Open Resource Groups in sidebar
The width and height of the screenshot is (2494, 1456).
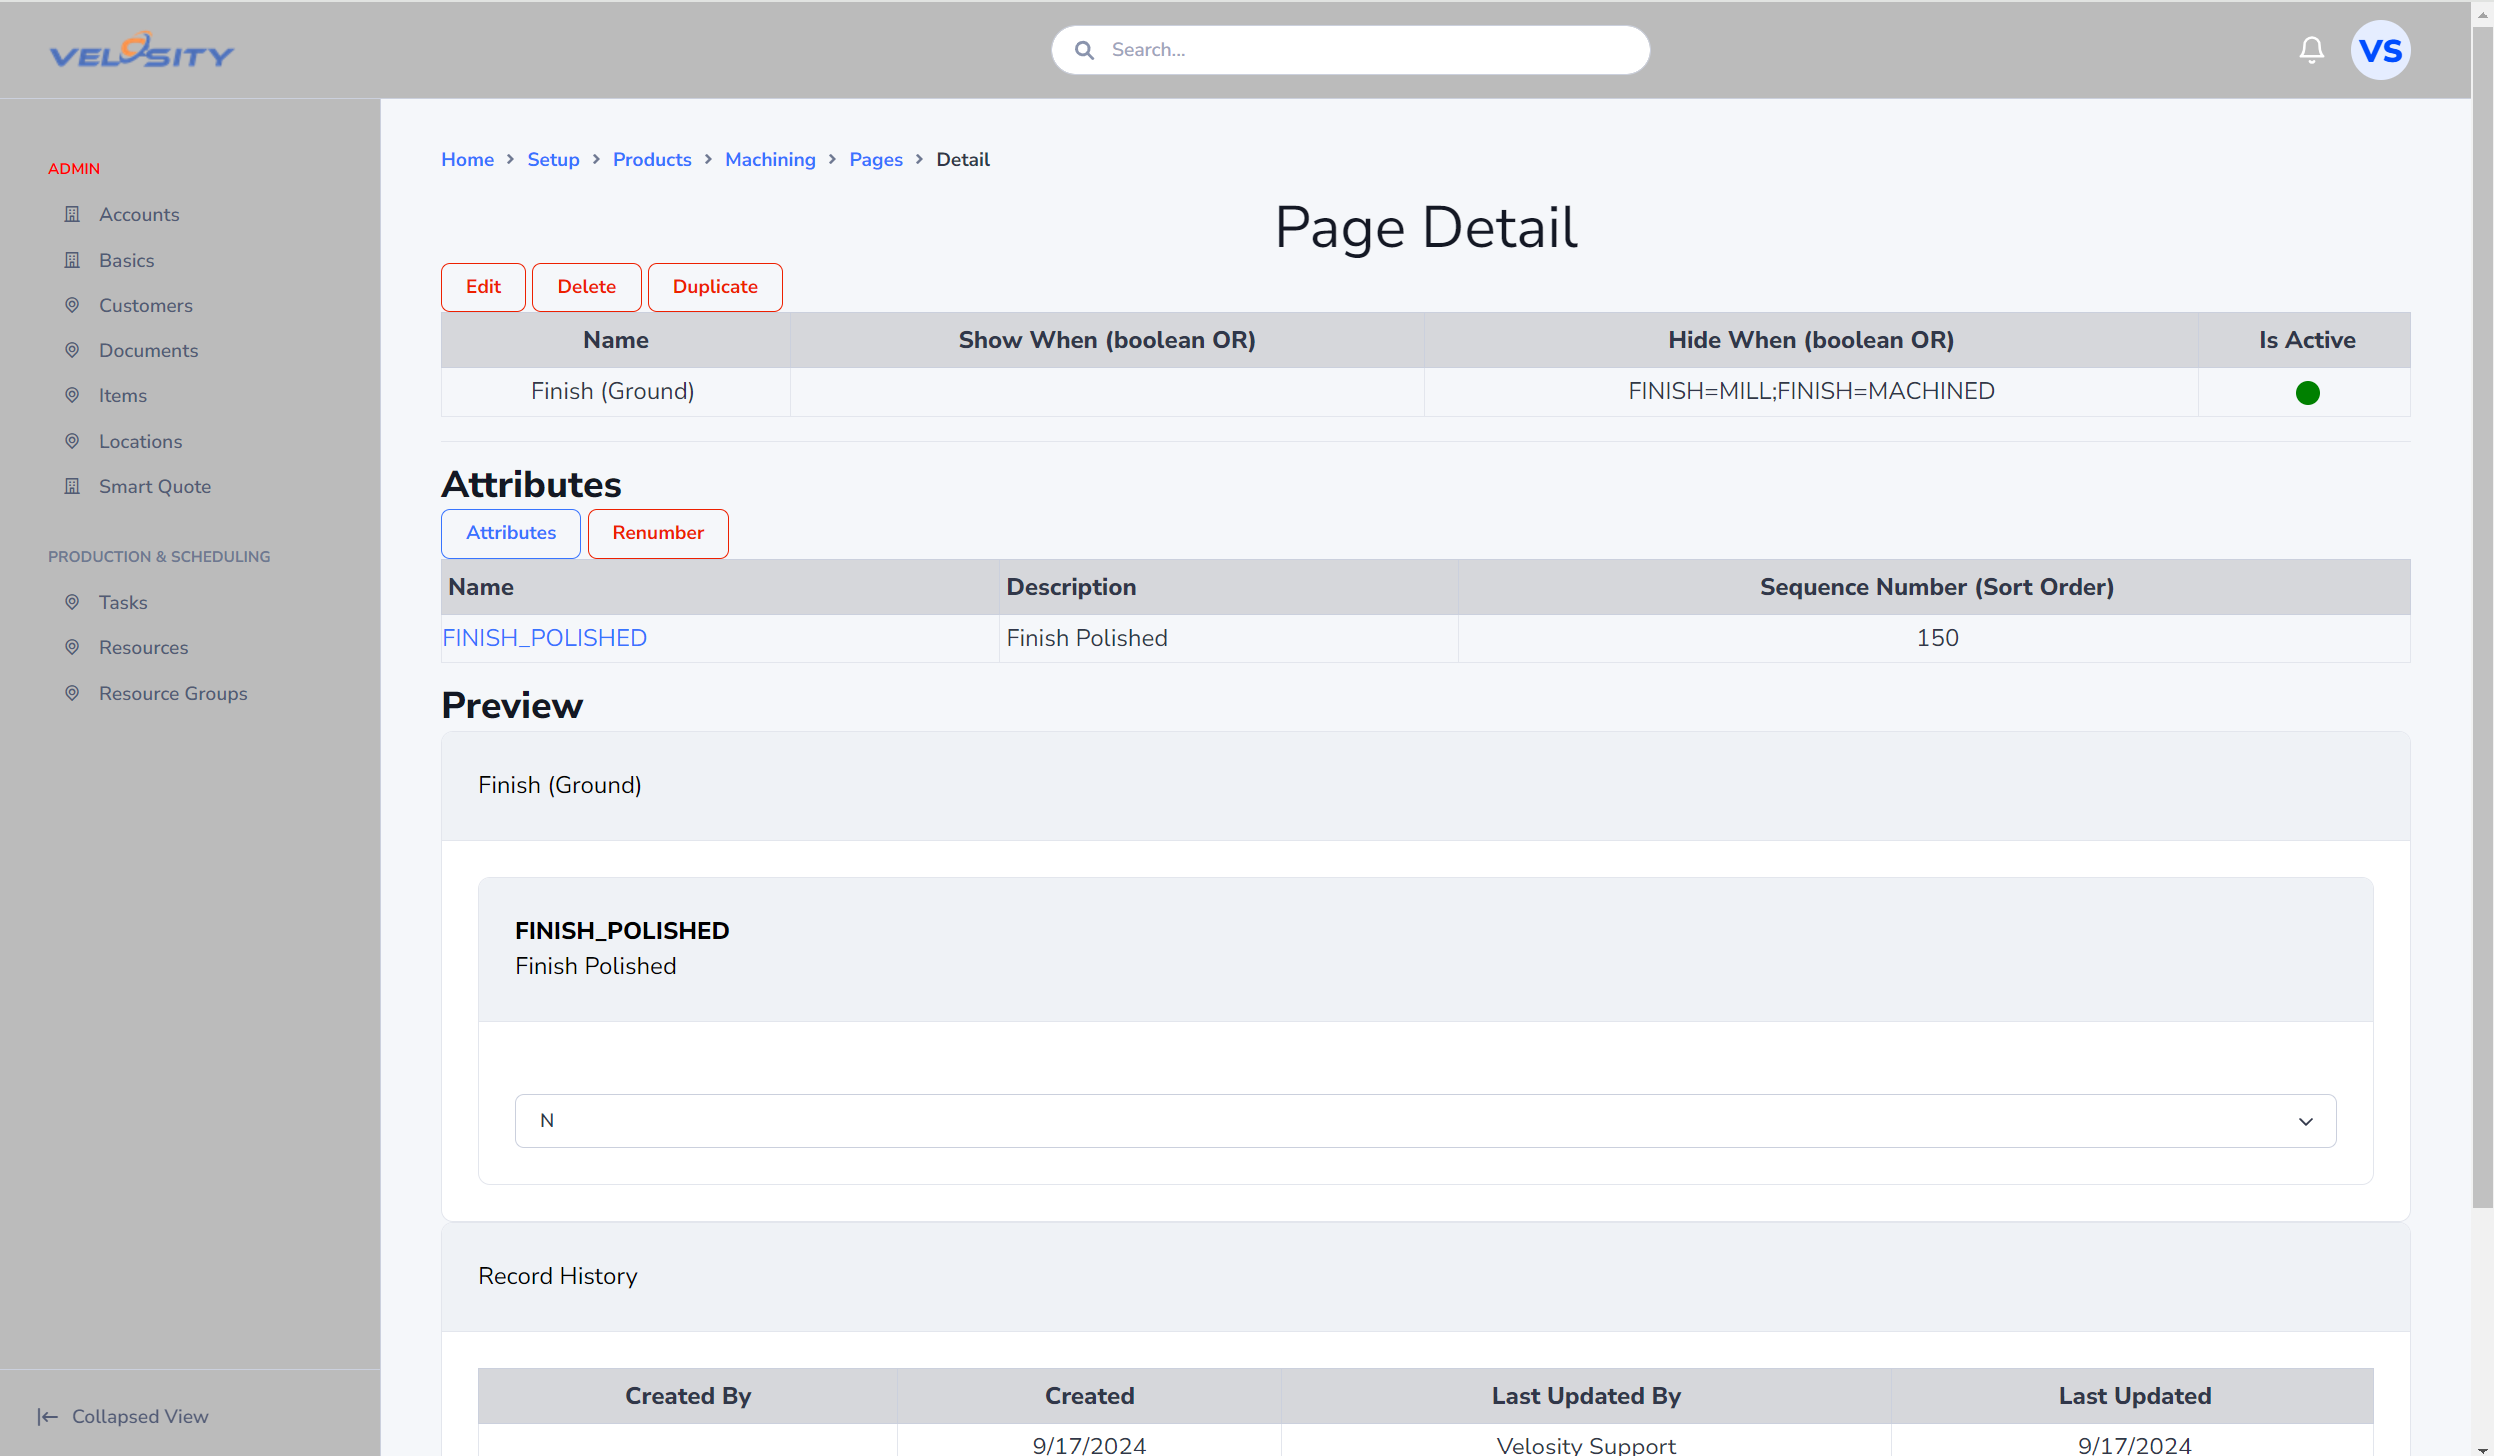tap(173, 693)
